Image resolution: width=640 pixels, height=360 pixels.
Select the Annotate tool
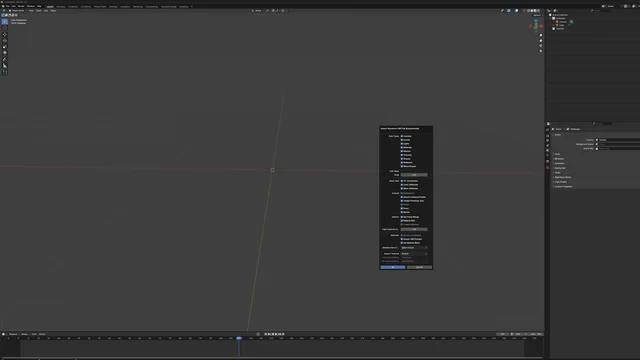tap(5, 59)
